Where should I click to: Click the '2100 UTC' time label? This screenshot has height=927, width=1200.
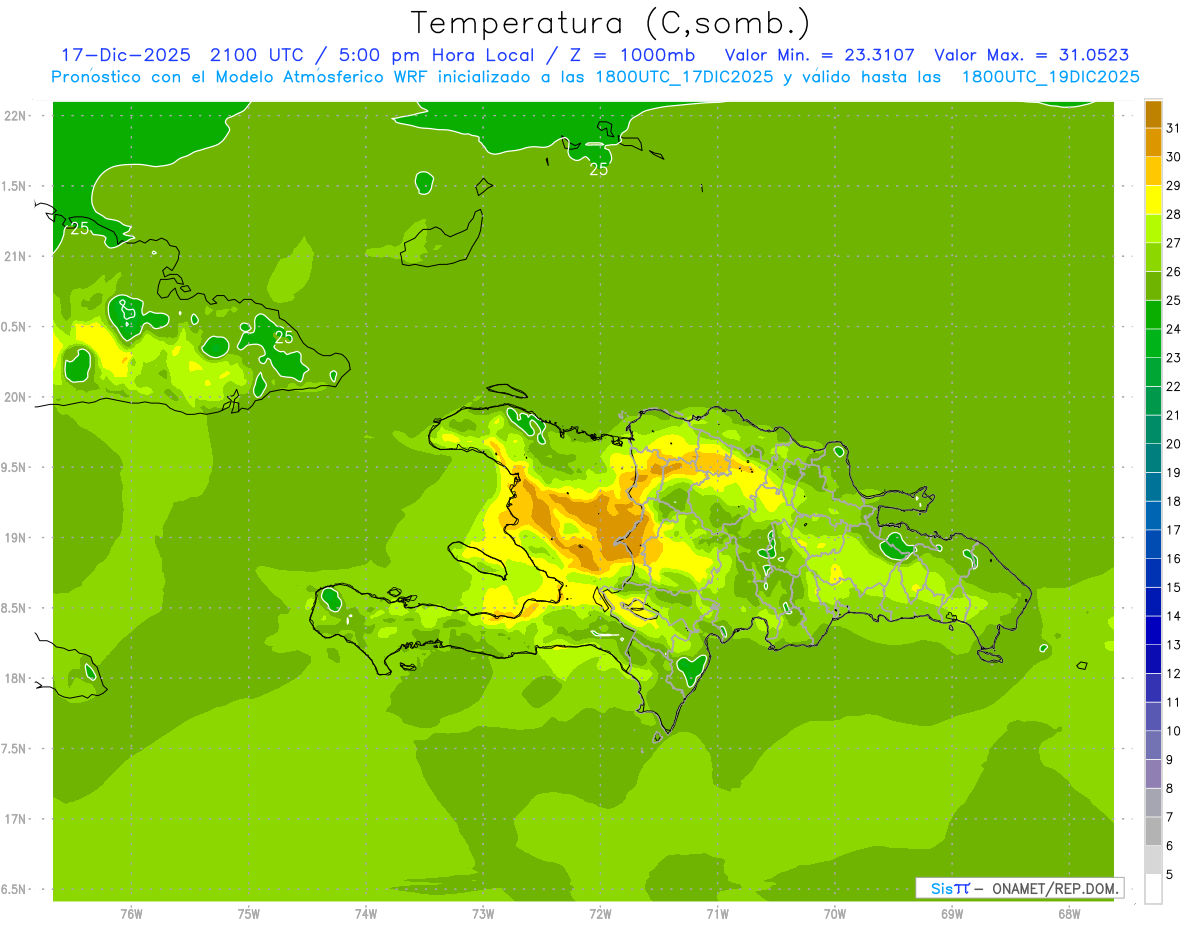(257, 55)
